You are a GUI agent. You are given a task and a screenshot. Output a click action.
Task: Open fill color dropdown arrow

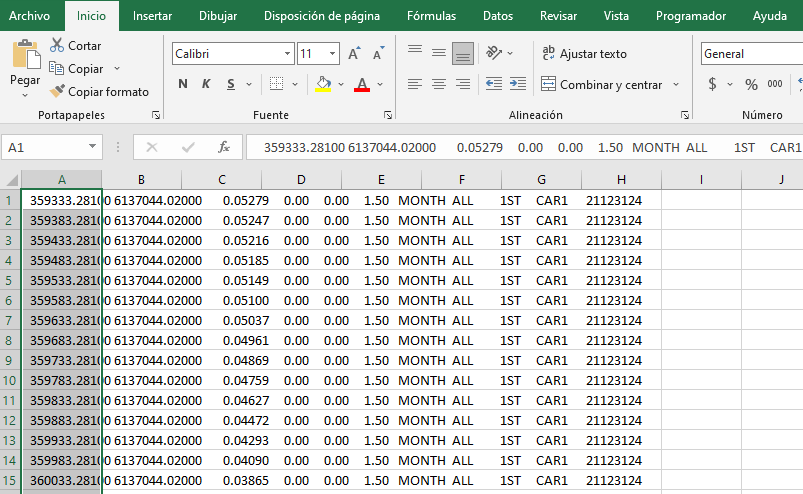pos(341,84)
